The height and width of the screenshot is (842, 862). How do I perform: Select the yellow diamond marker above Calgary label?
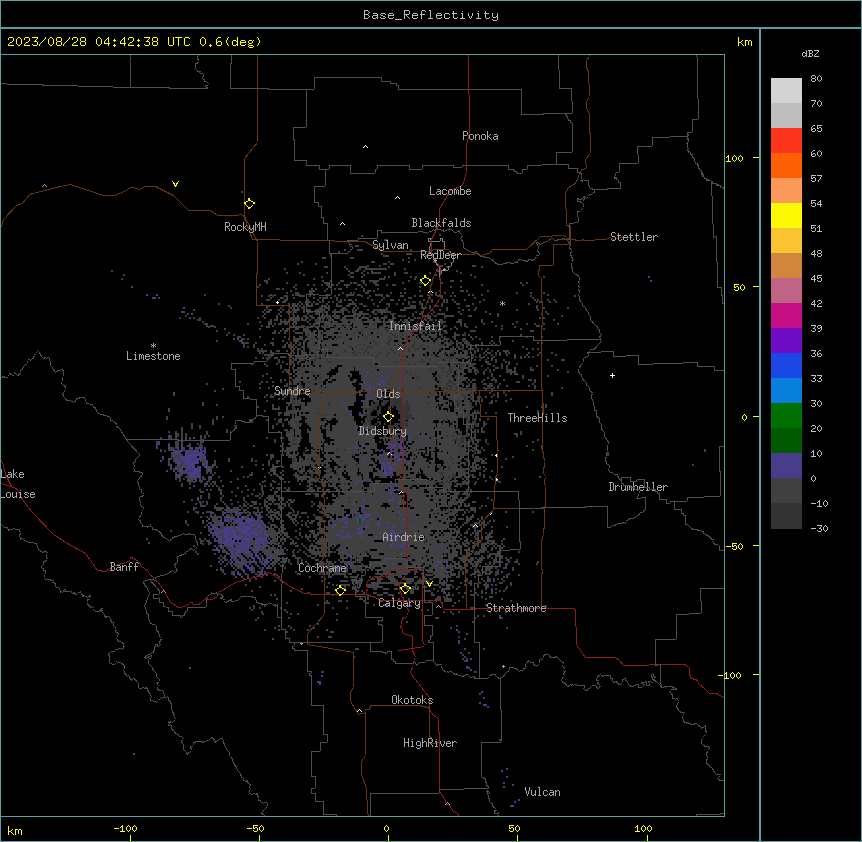click(x=405, y=589)
